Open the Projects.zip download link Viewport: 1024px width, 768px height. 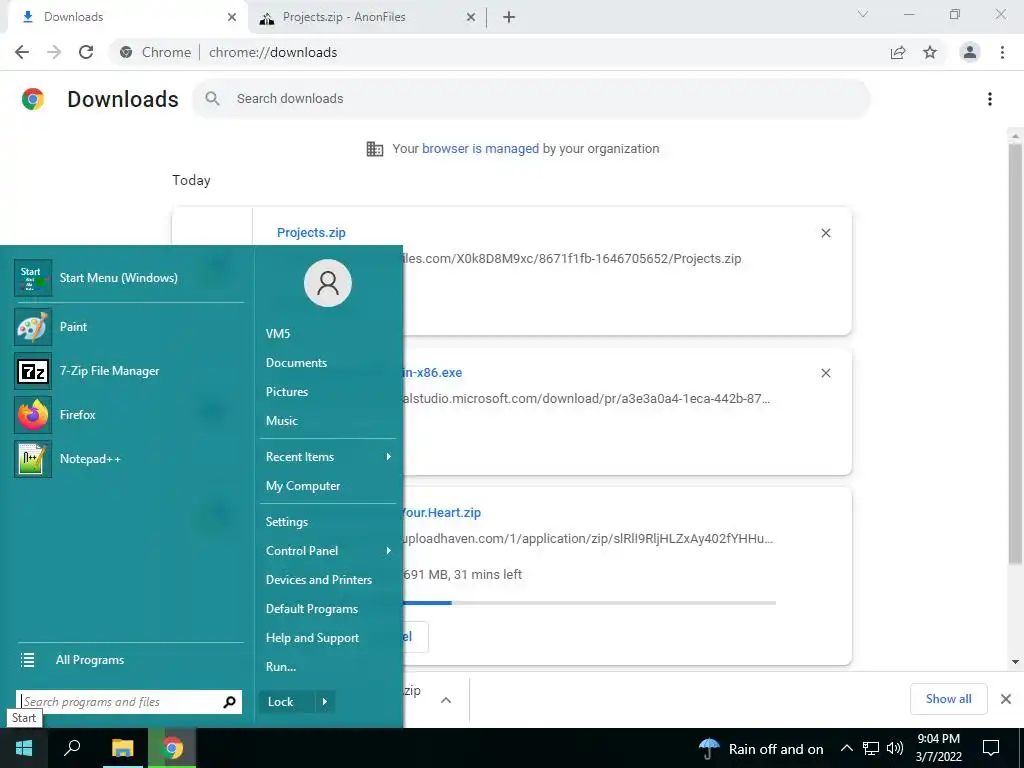311,233
